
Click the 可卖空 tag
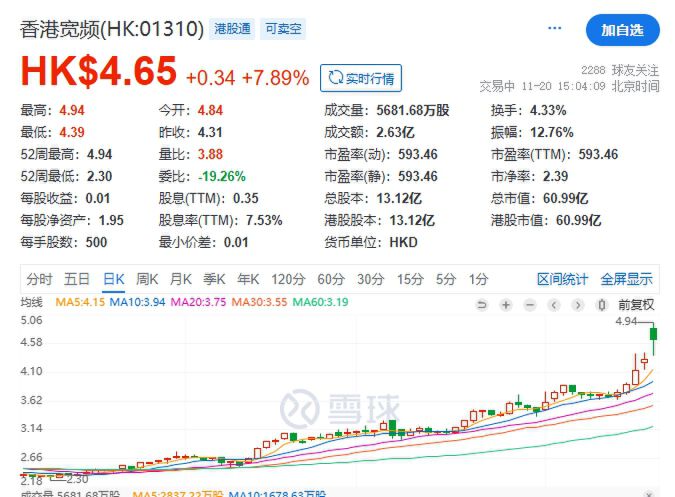pyautogui.click(x=283, y=29)
